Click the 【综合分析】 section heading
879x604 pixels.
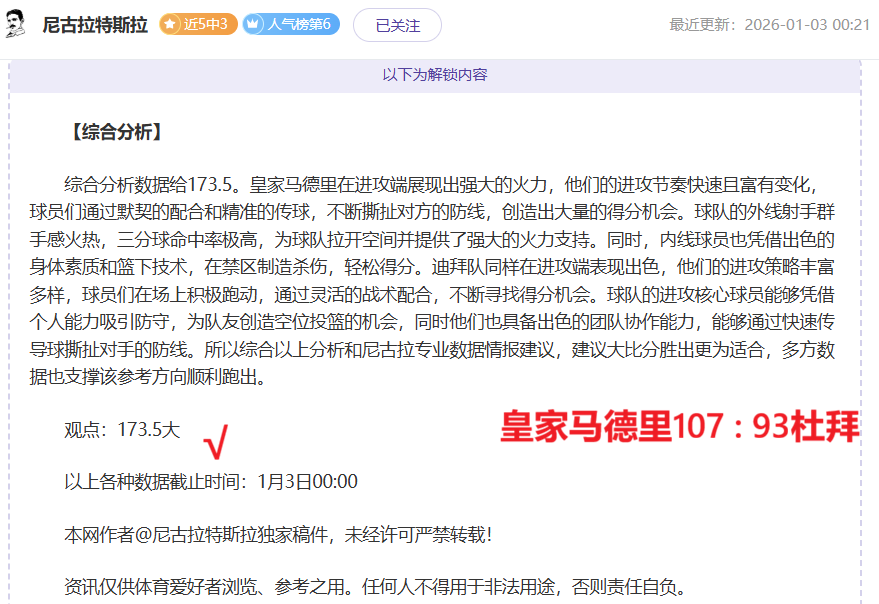click(x=114, y=132)
